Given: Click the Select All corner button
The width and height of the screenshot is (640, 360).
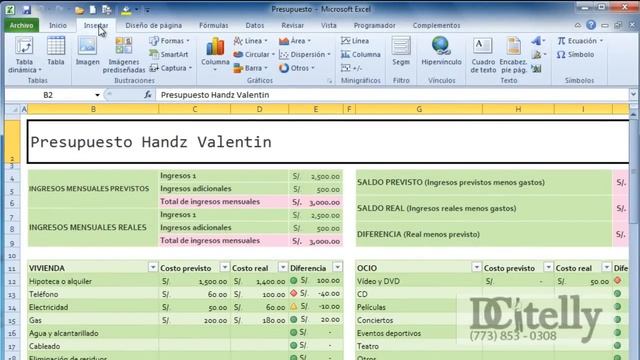Looking at the screenshot, I should [x=12, y=109].
